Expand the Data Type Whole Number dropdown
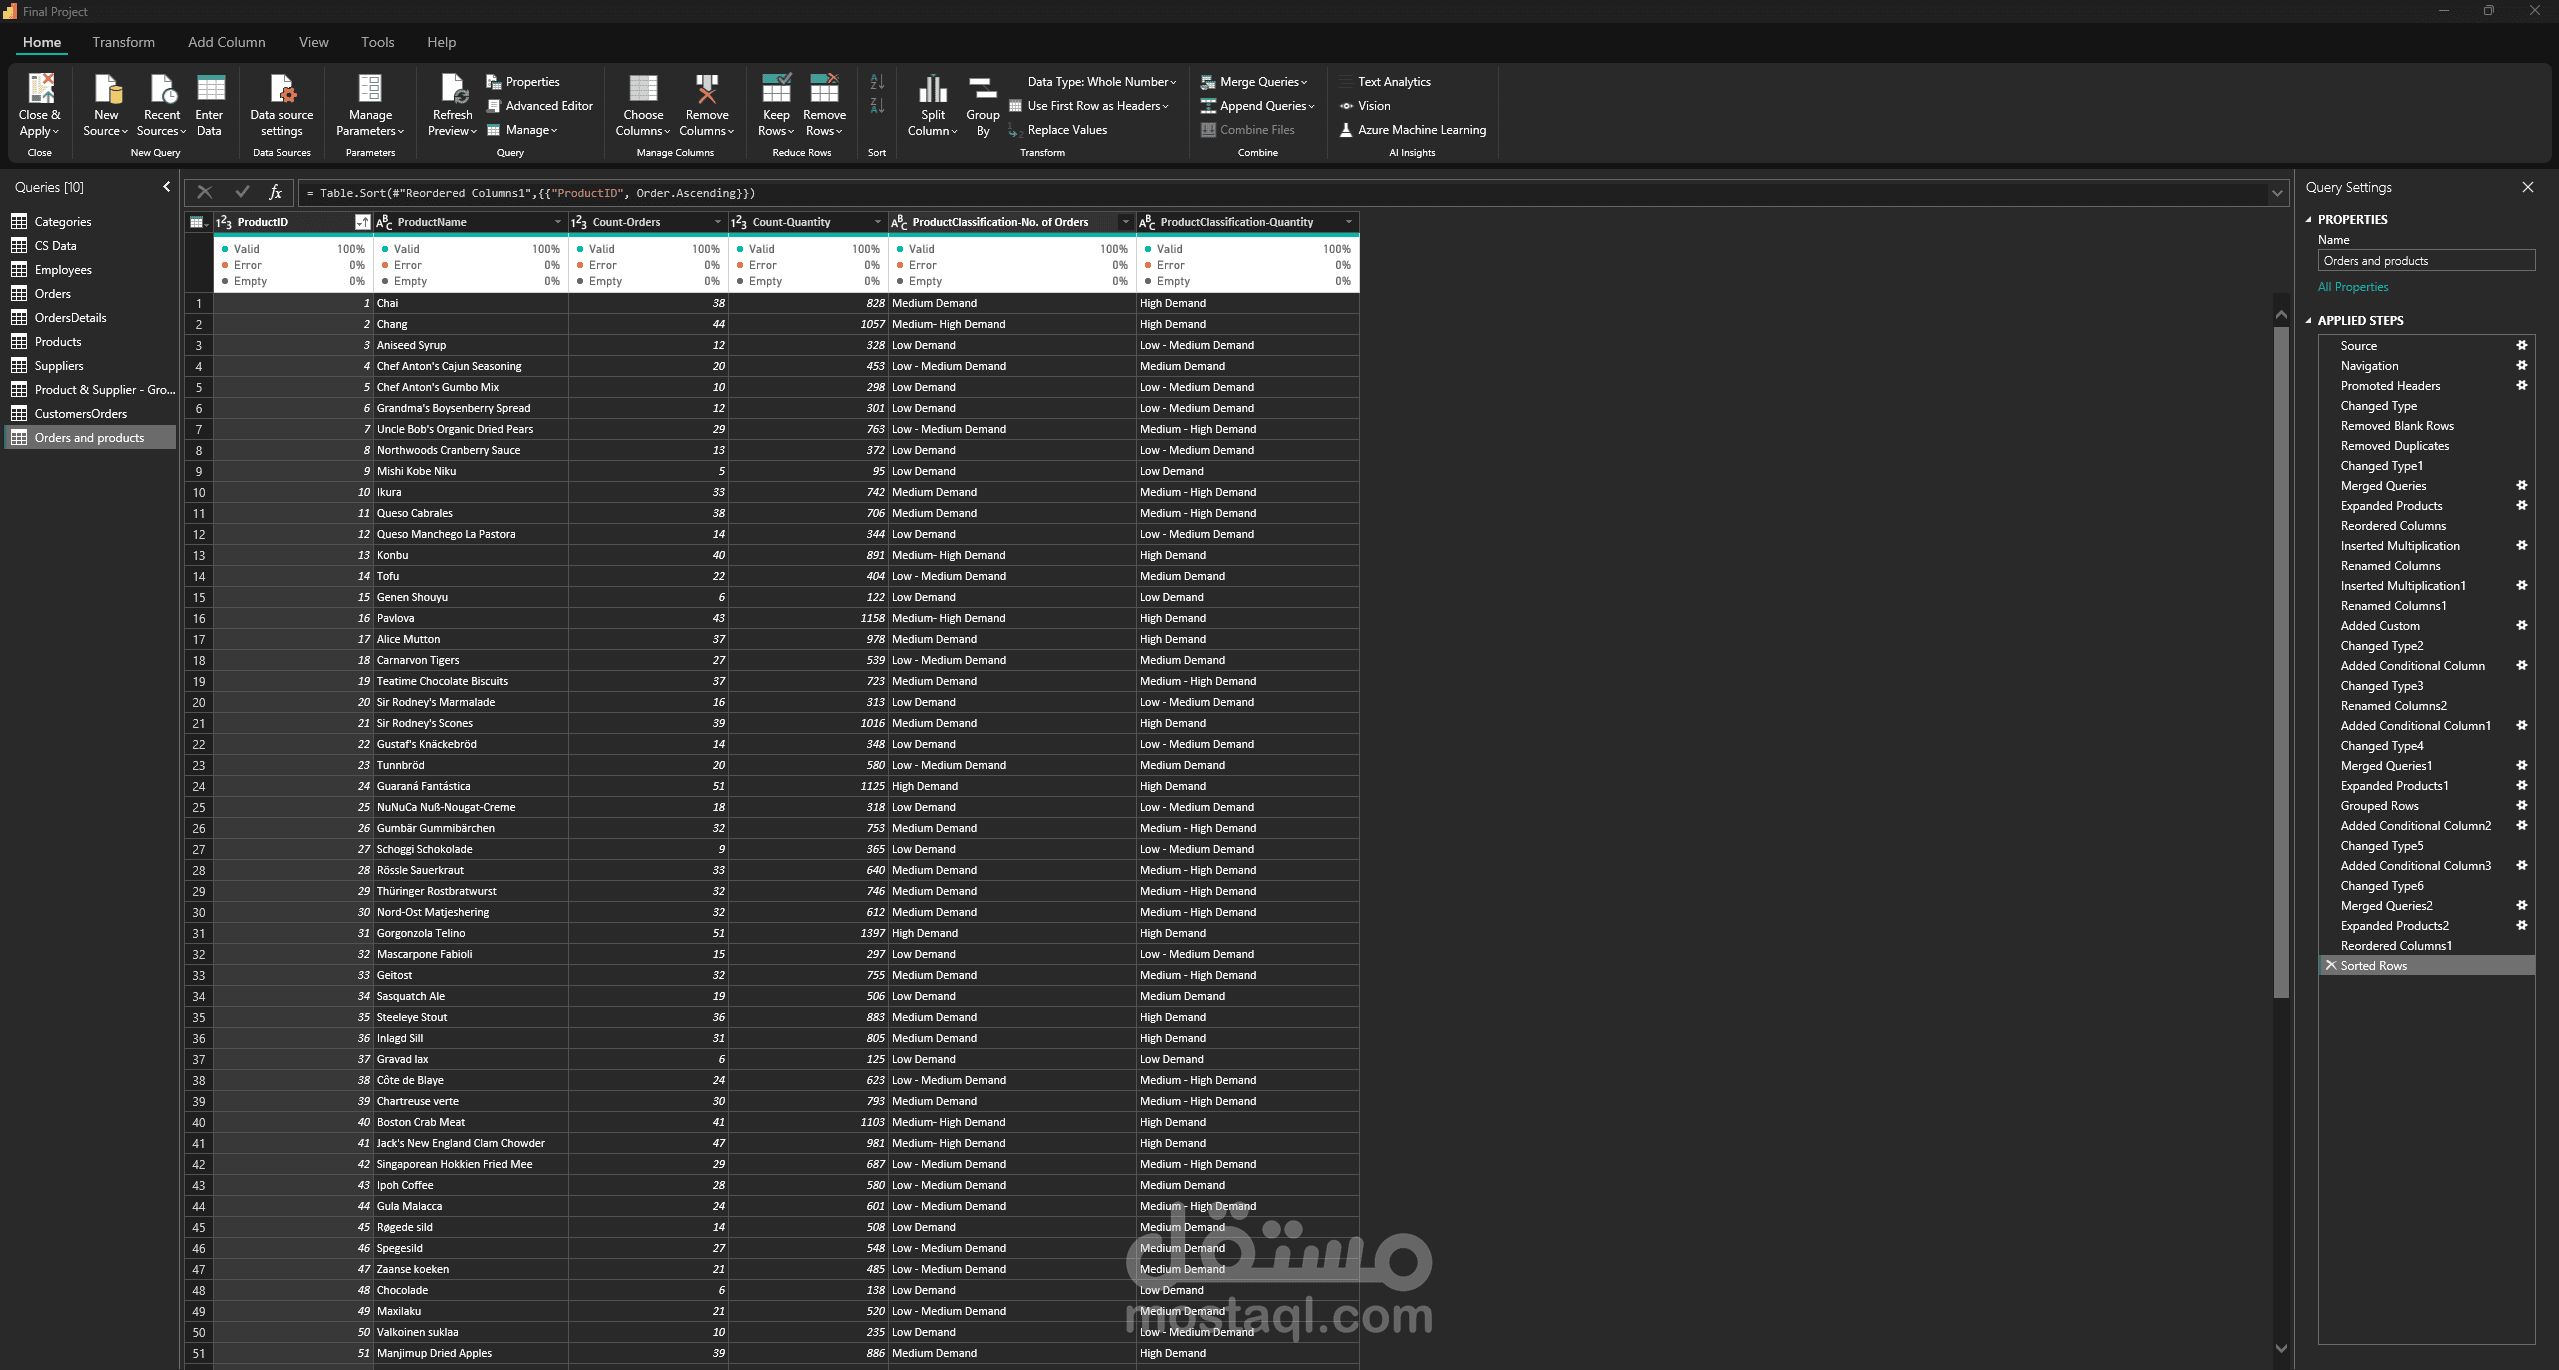Viewport: 2559px width, 1370px height. tap(1101, 82)
